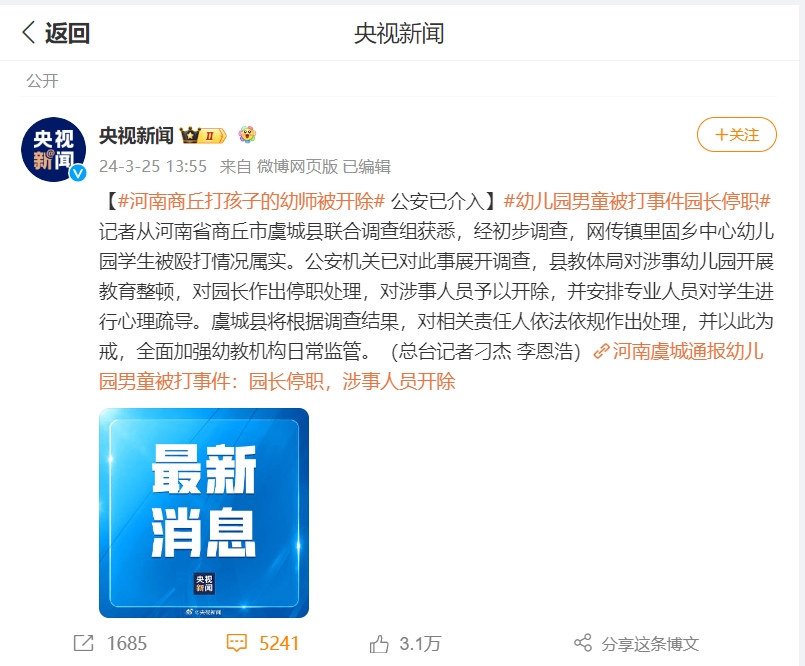Open hashtag 河南商丘打孩子的幼师被开除
805x666 pixels.
(252, 201)
